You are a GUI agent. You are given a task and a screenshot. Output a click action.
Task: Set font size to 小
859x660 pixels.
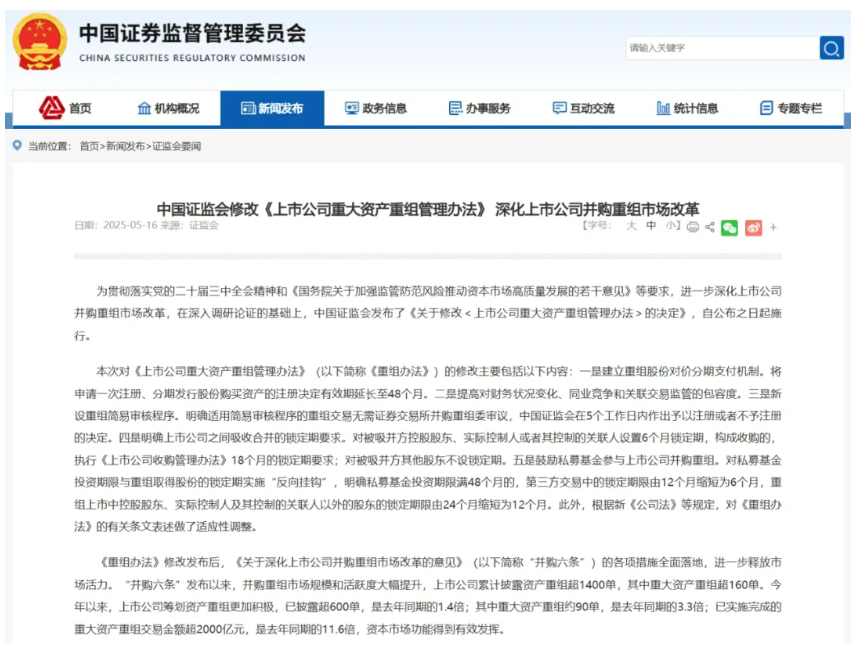(x=671, y=226)
